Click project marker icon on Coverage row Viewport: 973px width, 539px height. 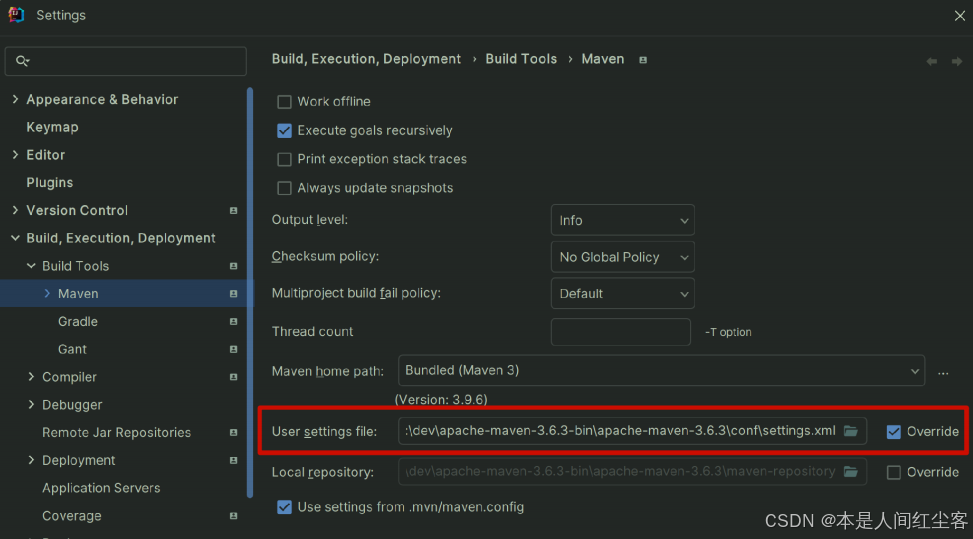click(x=233, y=516)
